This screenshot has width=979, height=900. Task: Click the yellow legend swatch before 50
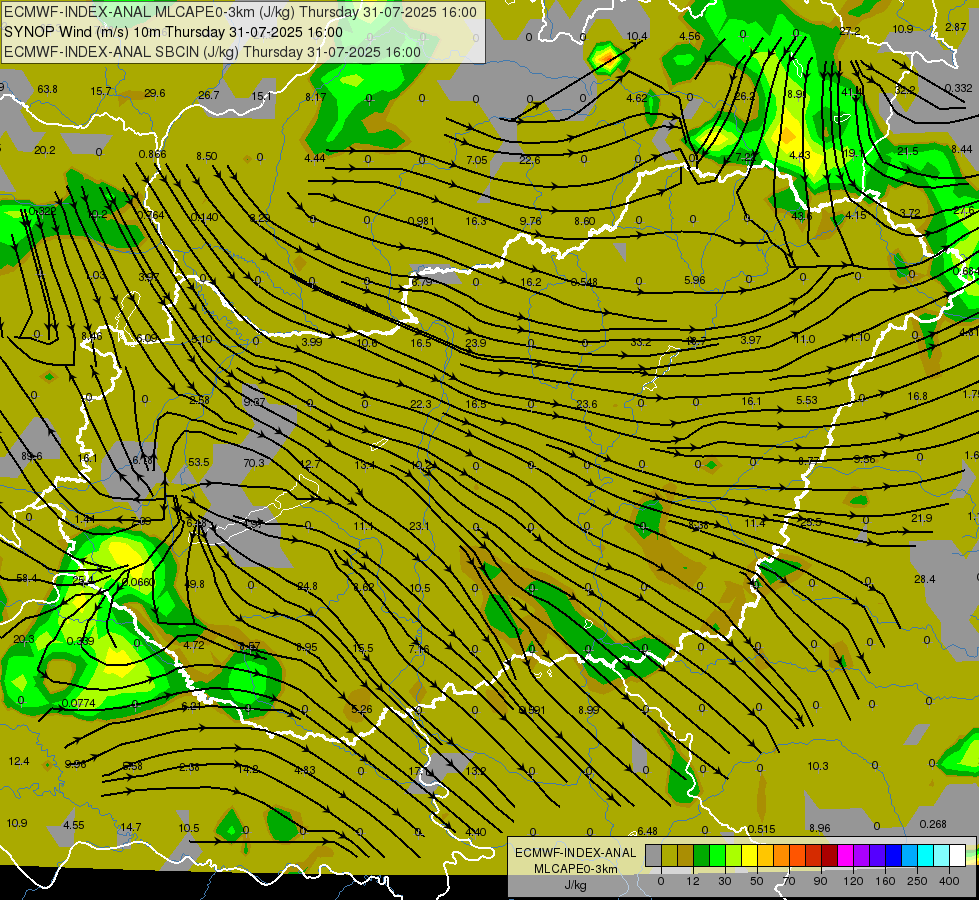point(749,855)
